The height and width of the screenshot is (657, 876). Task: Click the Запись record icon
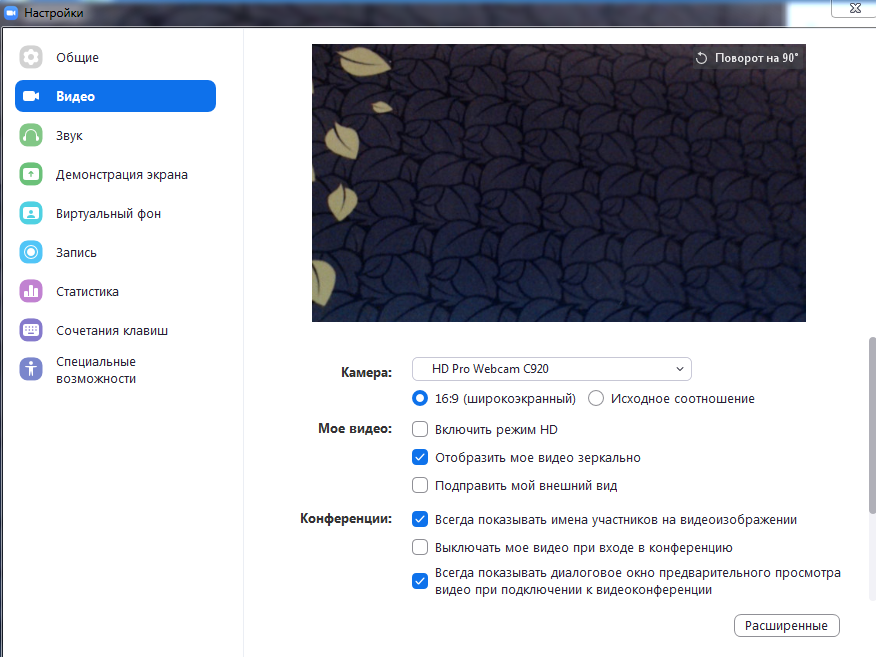[x=31, y=252]
